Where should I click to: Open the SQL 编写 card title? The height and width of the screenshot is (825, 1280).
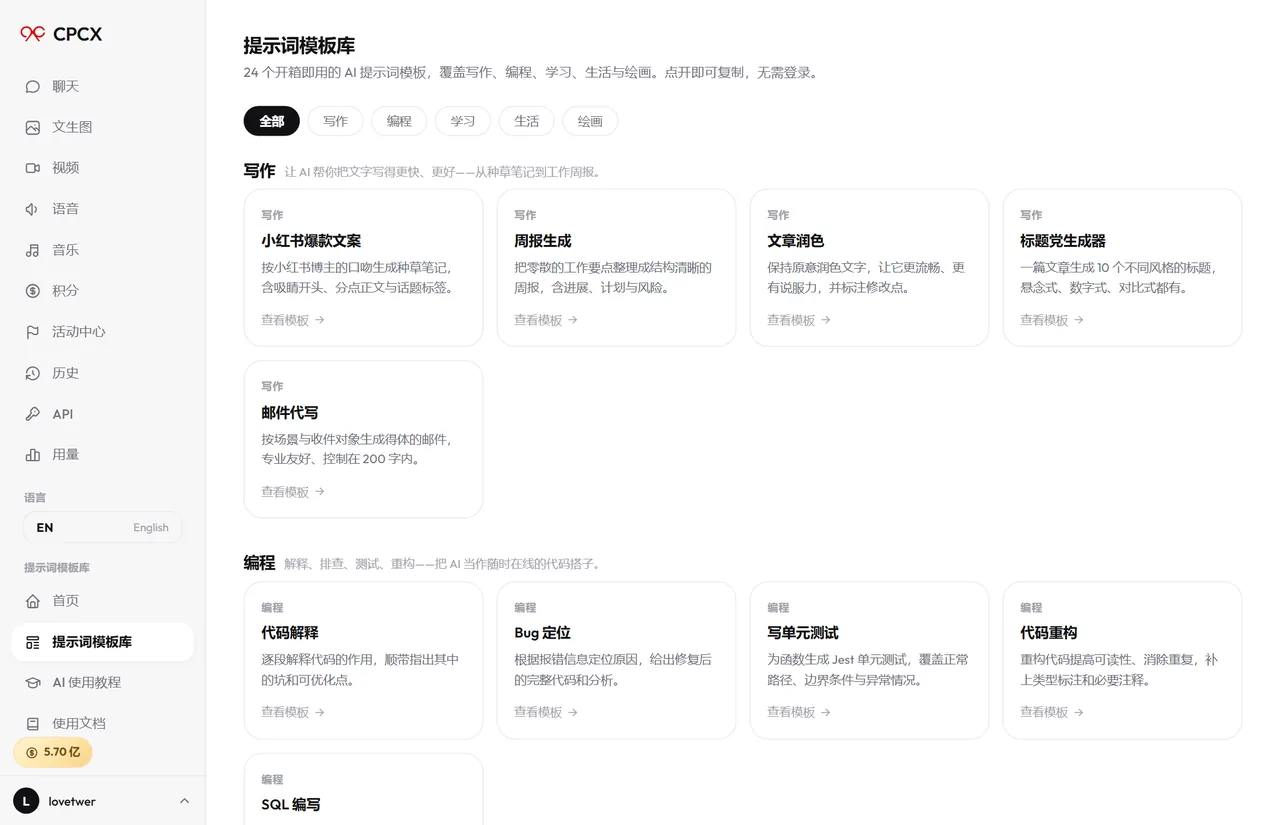[291, 805]
